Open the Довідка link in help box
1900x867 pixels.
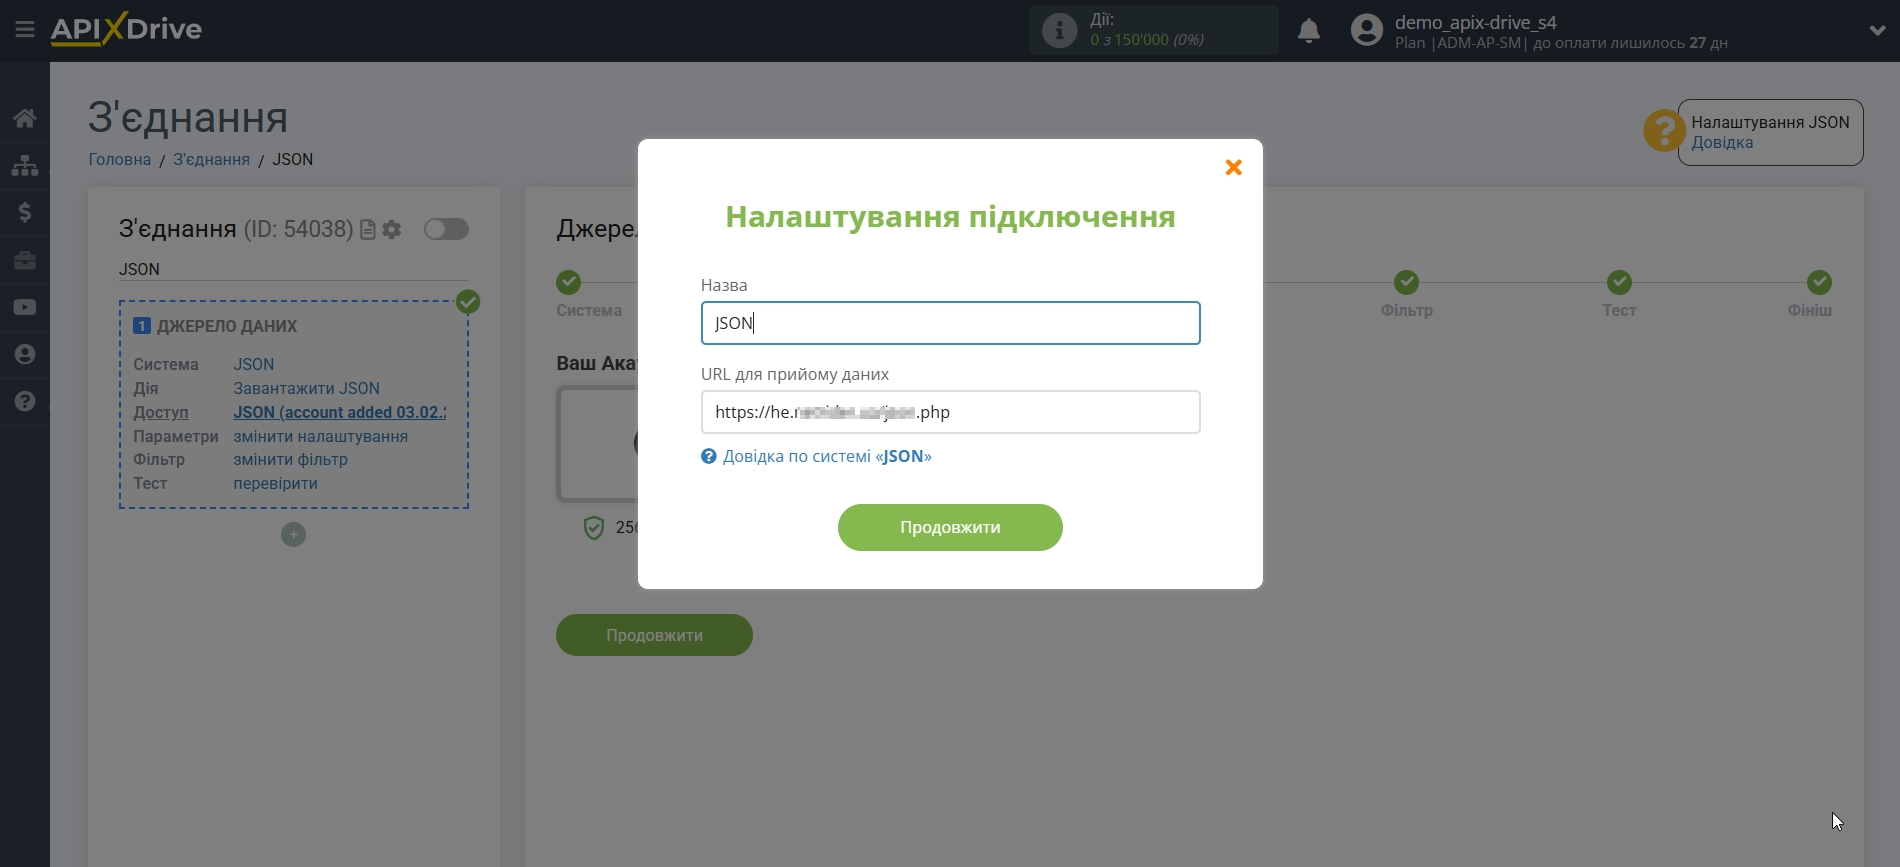point(1722,142)
